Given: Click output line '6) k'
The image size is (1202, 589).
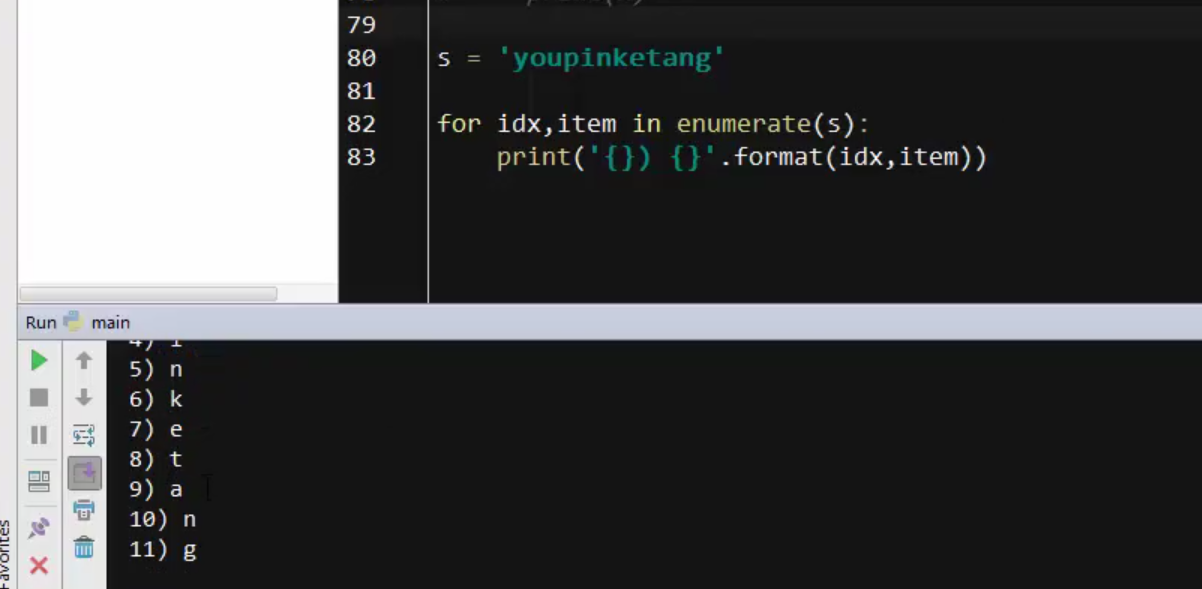Looking at the screenshot, I should (x=156, y=399).
